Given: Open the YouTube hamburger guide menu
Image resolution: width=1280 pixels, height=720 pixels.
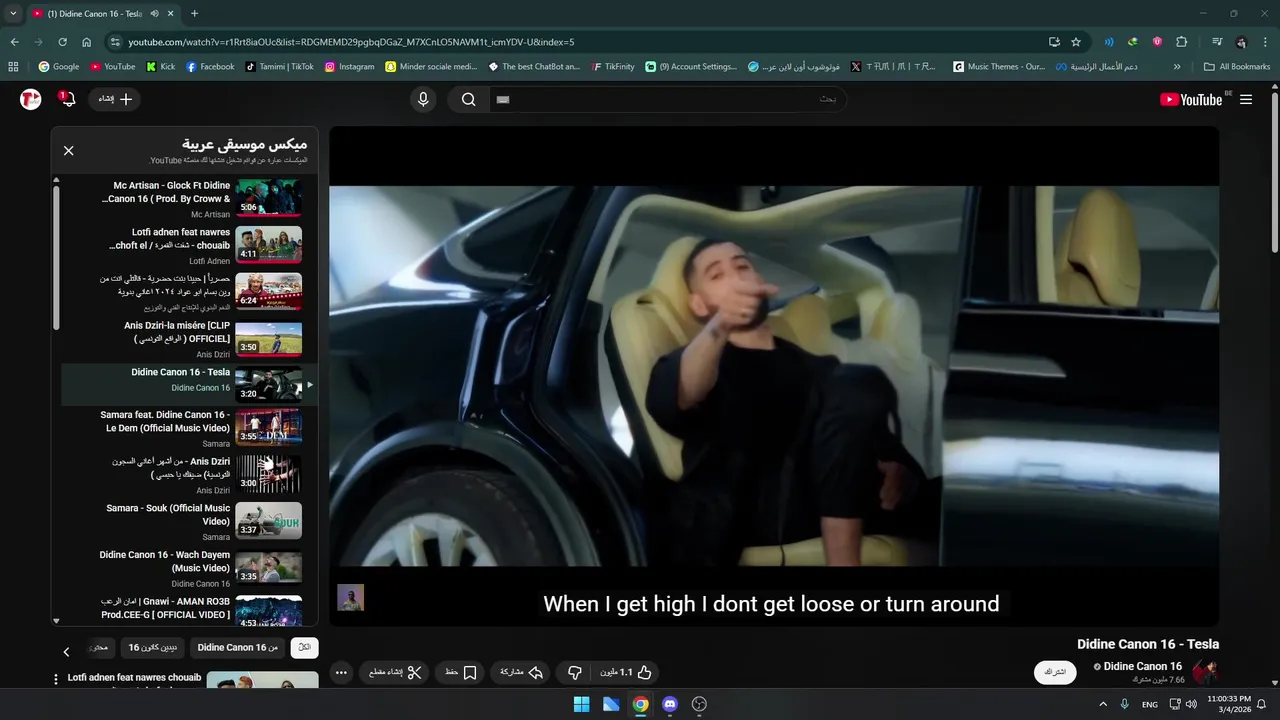Looking at the screenshot, I should click(1246, 99).
